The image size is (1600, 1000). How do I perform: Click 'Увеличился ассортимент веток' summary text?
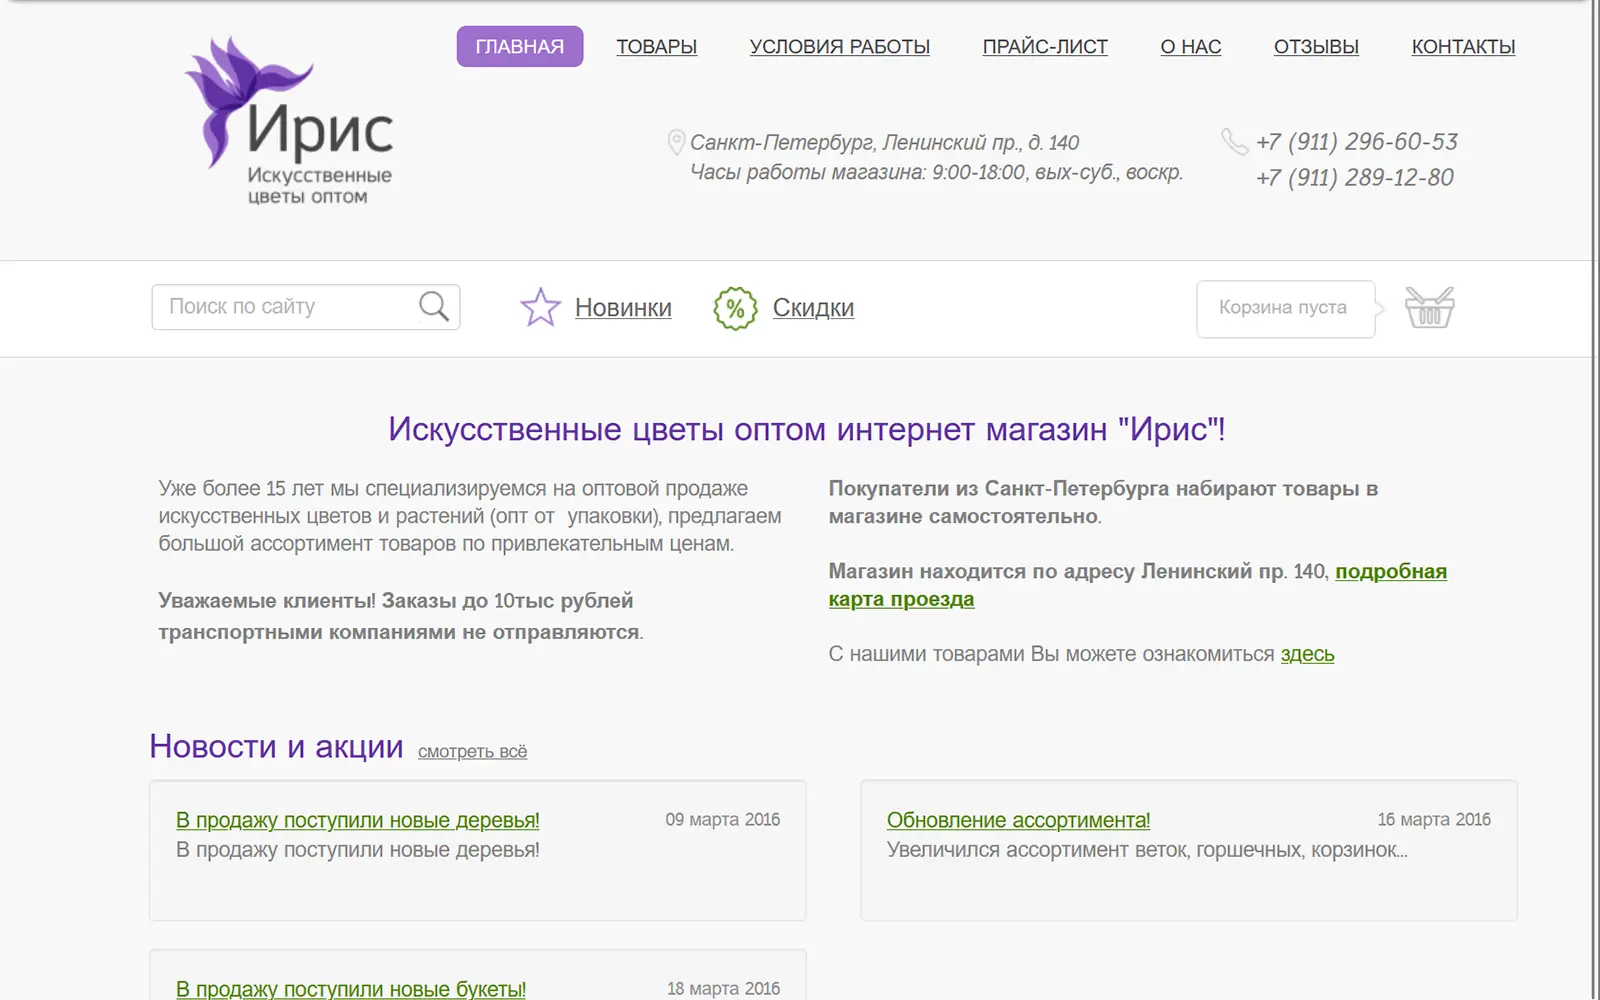coord(1147,850)
